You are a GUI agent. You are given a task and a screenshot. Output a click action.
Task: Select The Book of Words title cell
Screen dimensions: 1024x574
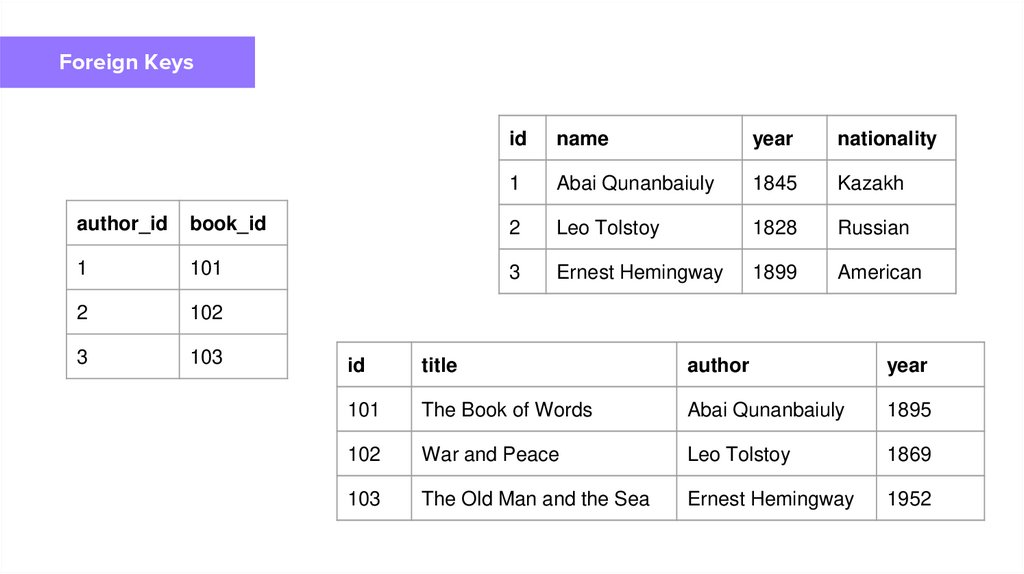tap(543, 410)
